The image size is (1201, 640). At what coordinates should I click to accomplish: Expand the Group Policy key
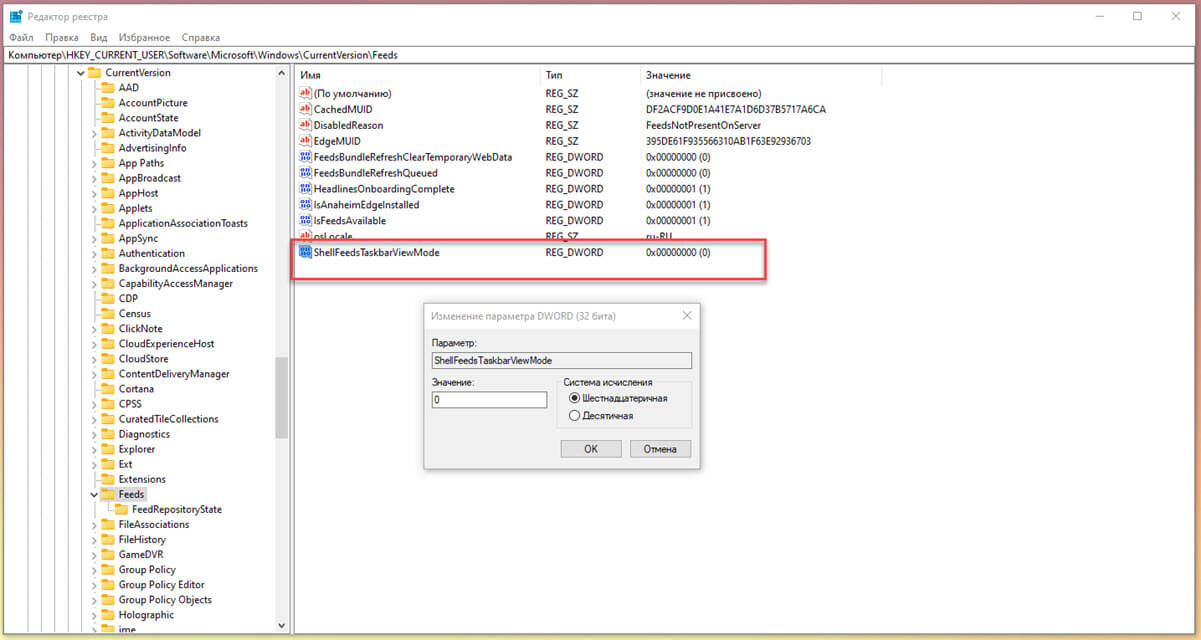94,569
